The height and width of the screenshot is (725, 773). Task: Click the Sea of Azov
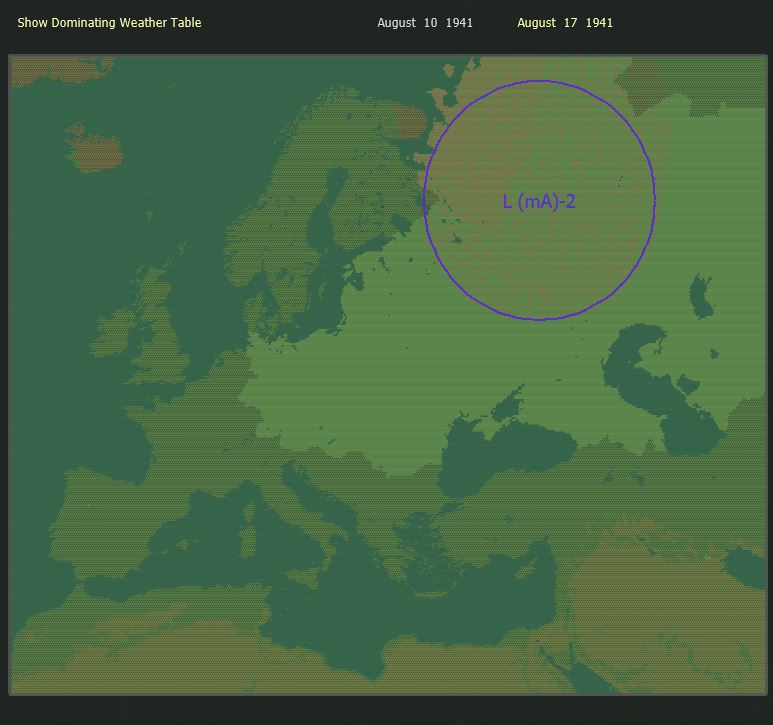click(x=508, y=402)
